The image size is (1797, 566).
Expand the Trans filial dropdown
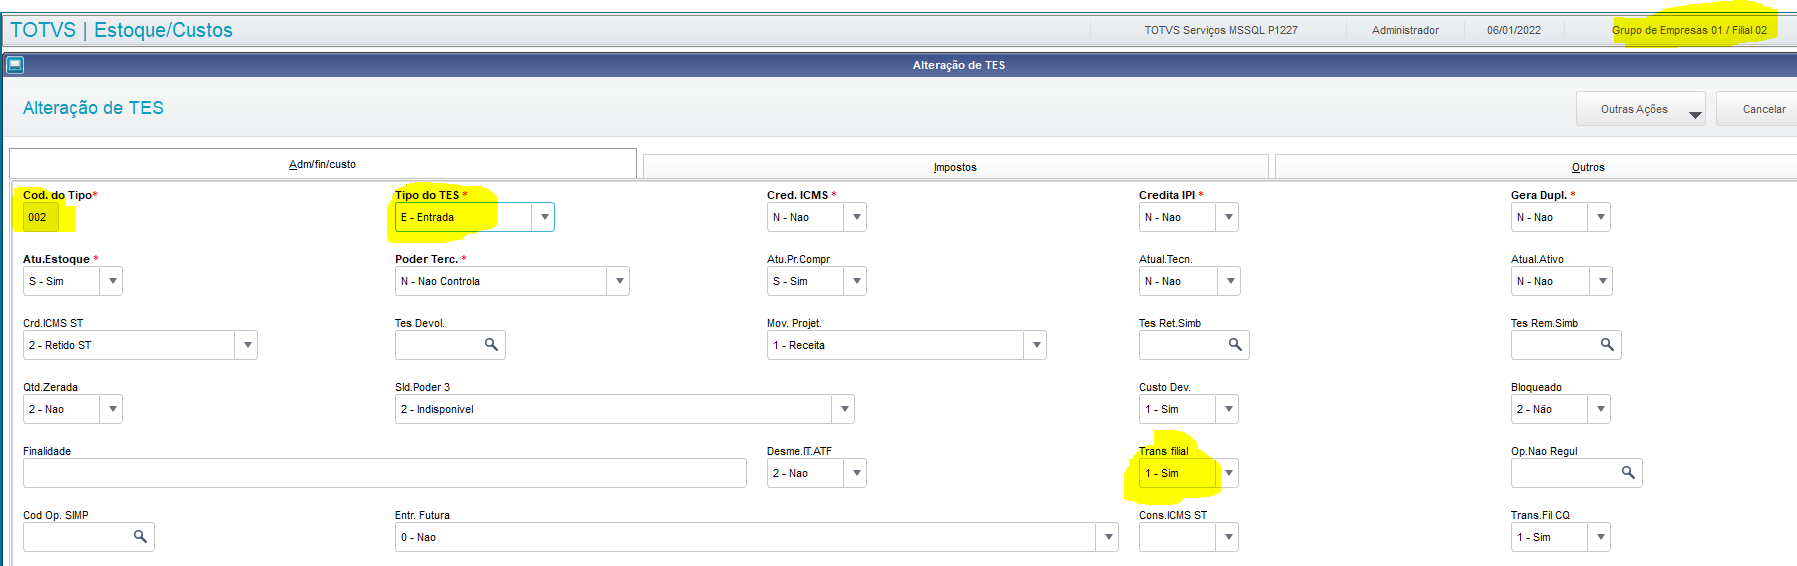click(x=1227, y=473)
